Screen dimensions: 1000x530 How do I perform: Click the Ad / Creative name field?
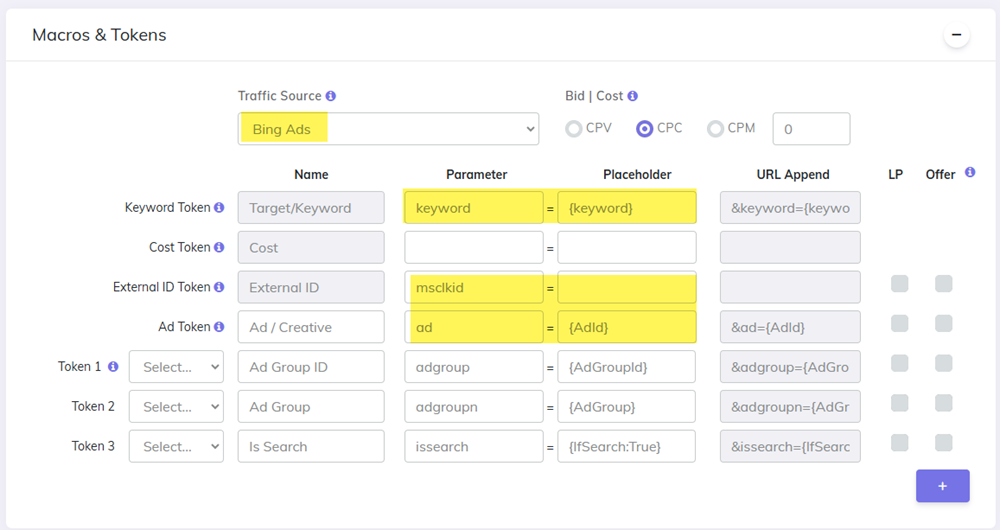point(311,327)
